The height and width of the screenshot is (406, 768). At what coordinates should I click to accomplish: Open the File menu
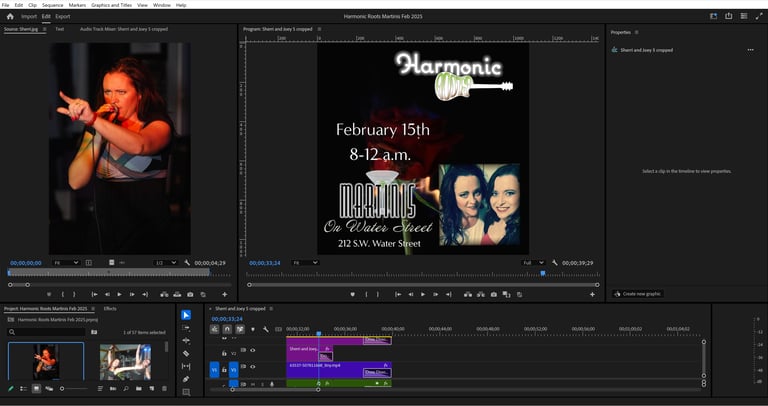point(5,5)
